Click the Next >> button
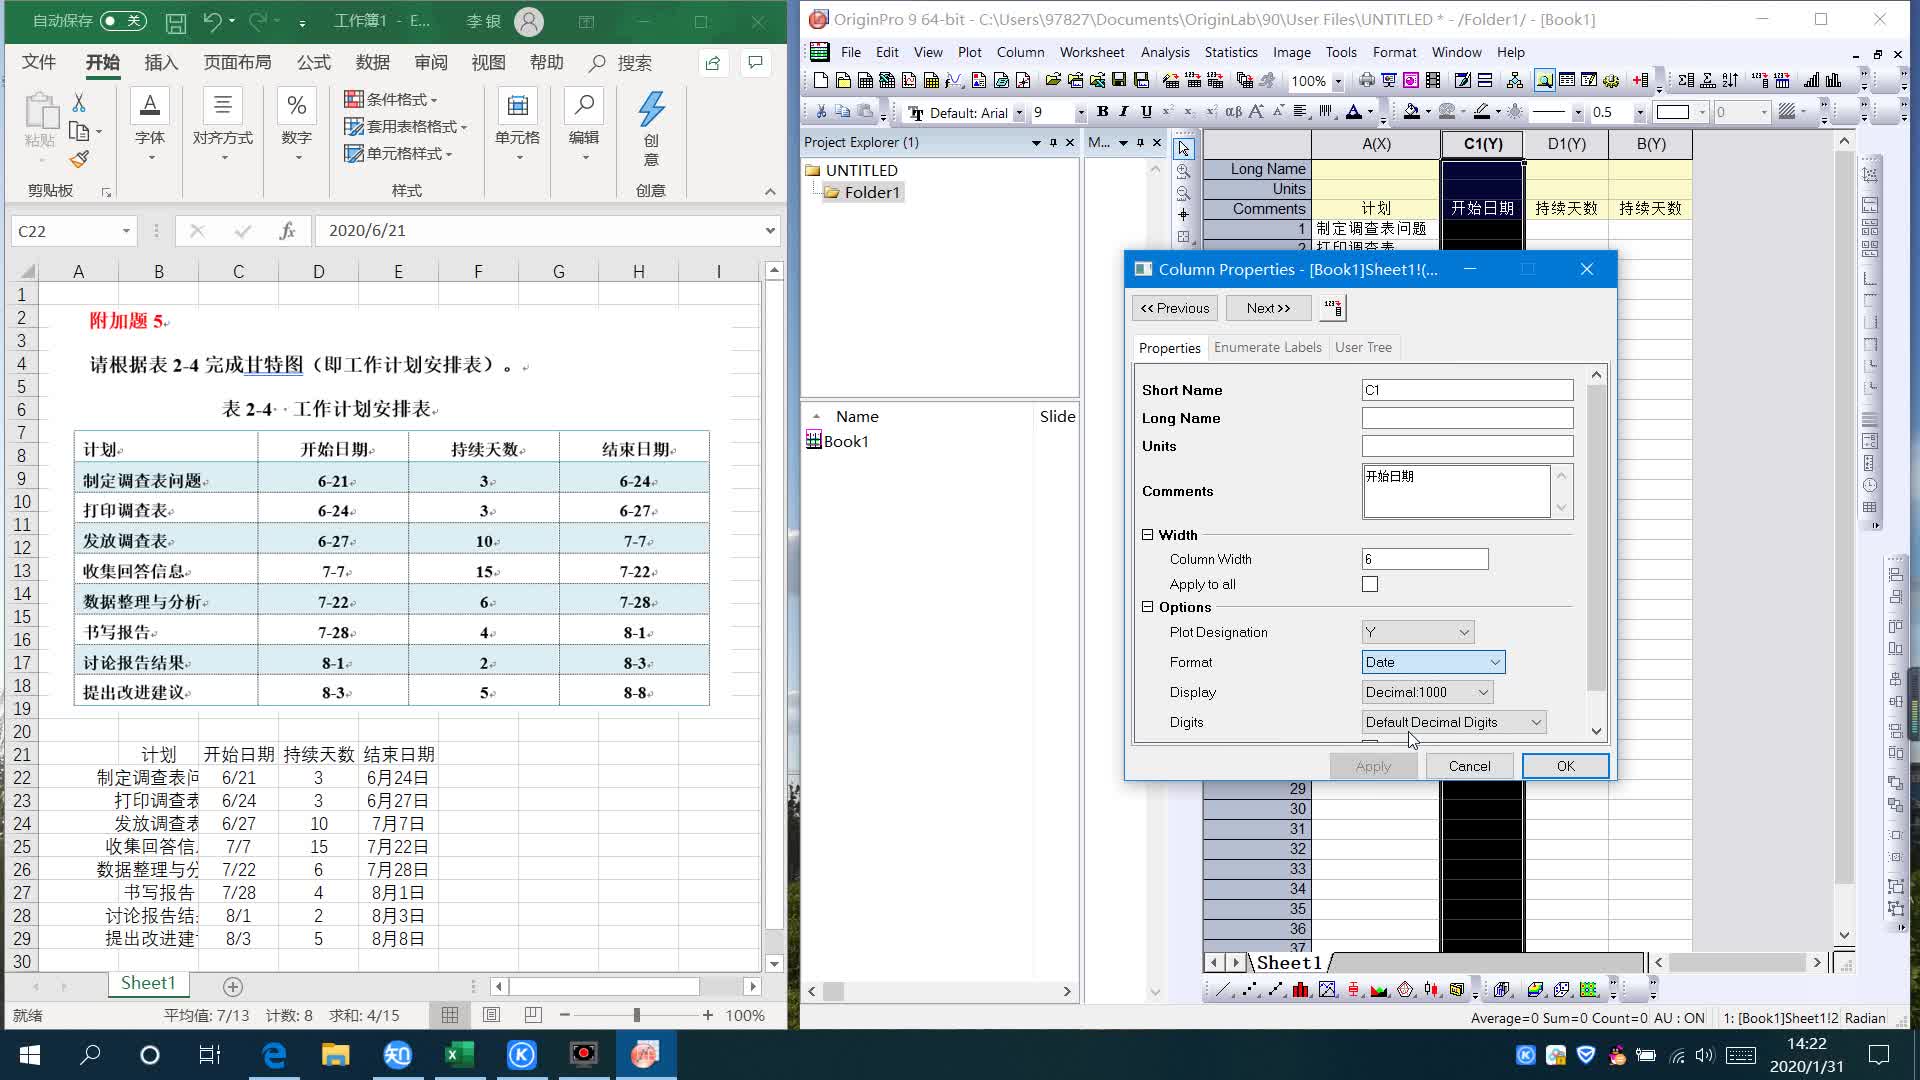This screenshot has width=1920, height=1080. (x=1268, y=308)
